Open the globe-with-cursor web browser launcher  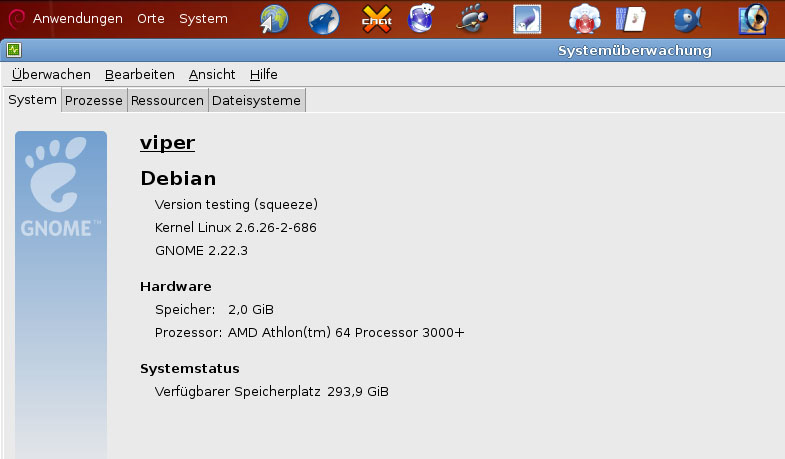click(274, 19)
